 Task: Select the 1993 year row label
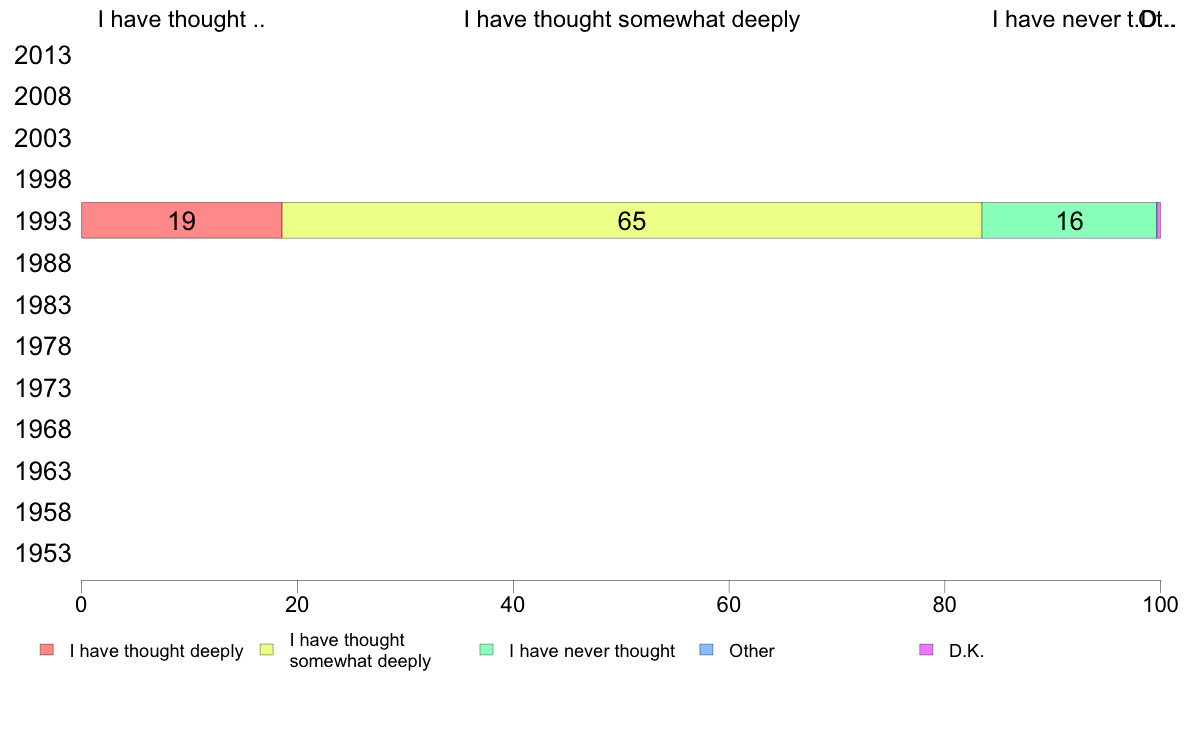click(42, 221)
